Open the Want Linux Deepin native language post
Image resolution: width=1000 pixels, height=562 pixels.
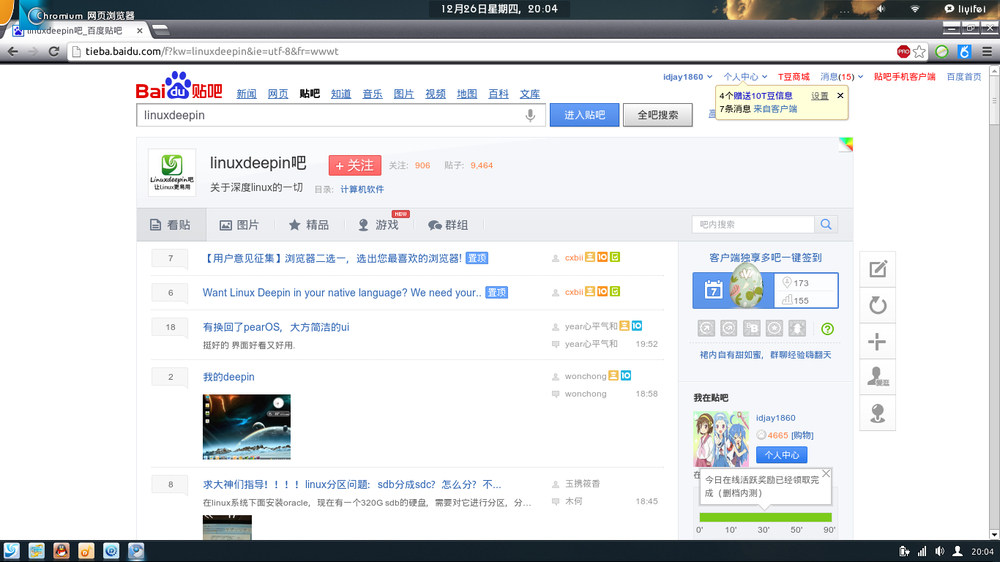click(342, 293)
